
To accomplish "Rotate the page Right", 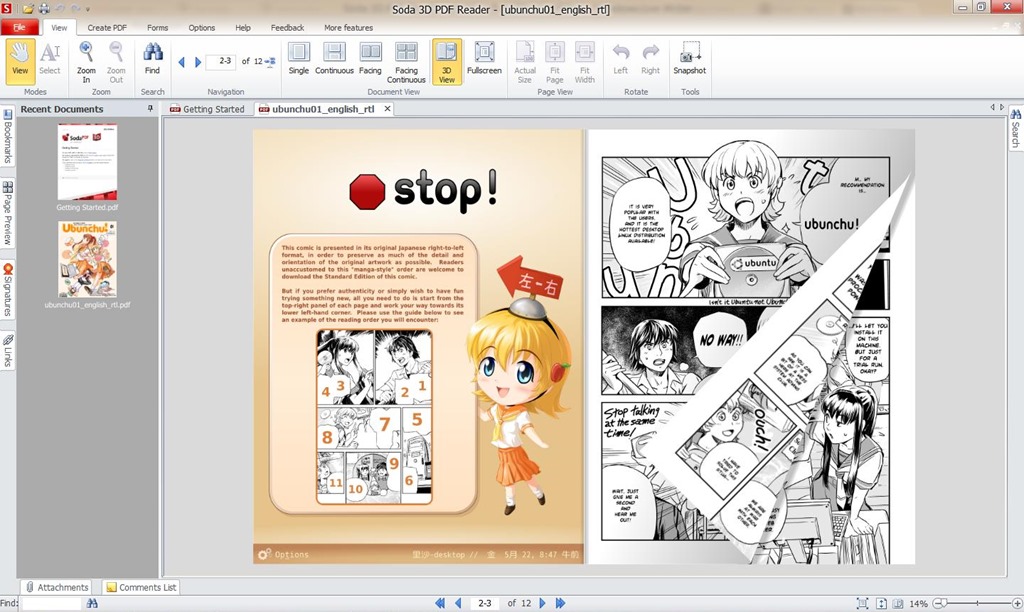I will (650, 61).
